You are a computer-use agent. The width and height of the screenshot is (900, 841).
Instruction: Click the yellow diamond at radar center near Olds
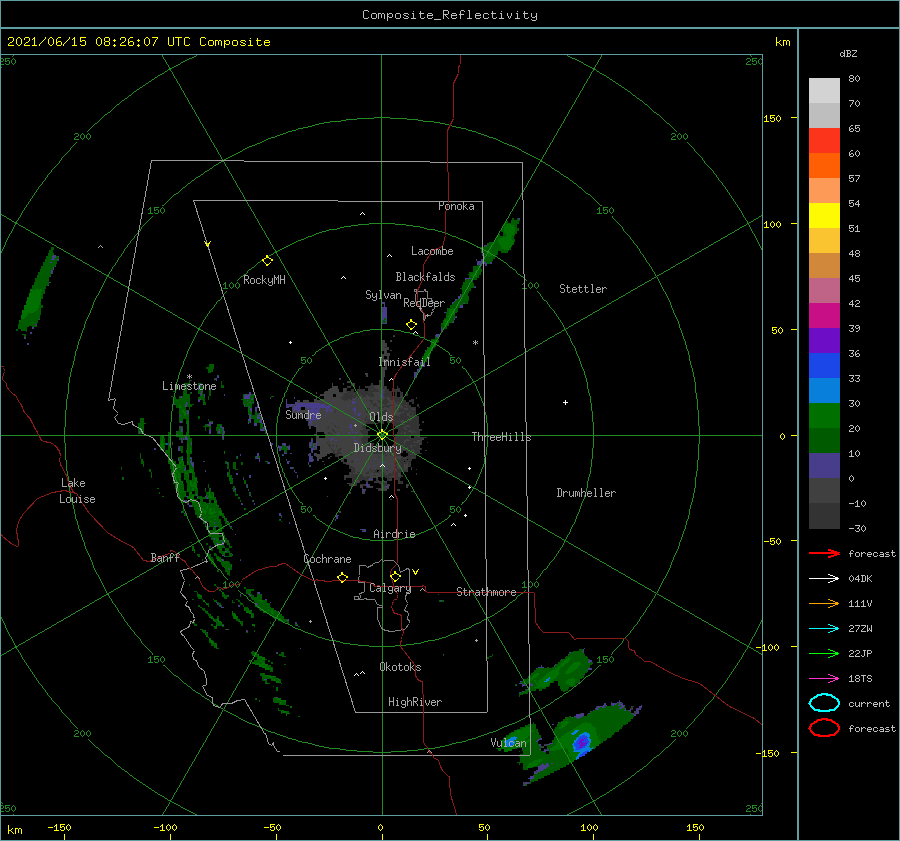pos(382,435)
